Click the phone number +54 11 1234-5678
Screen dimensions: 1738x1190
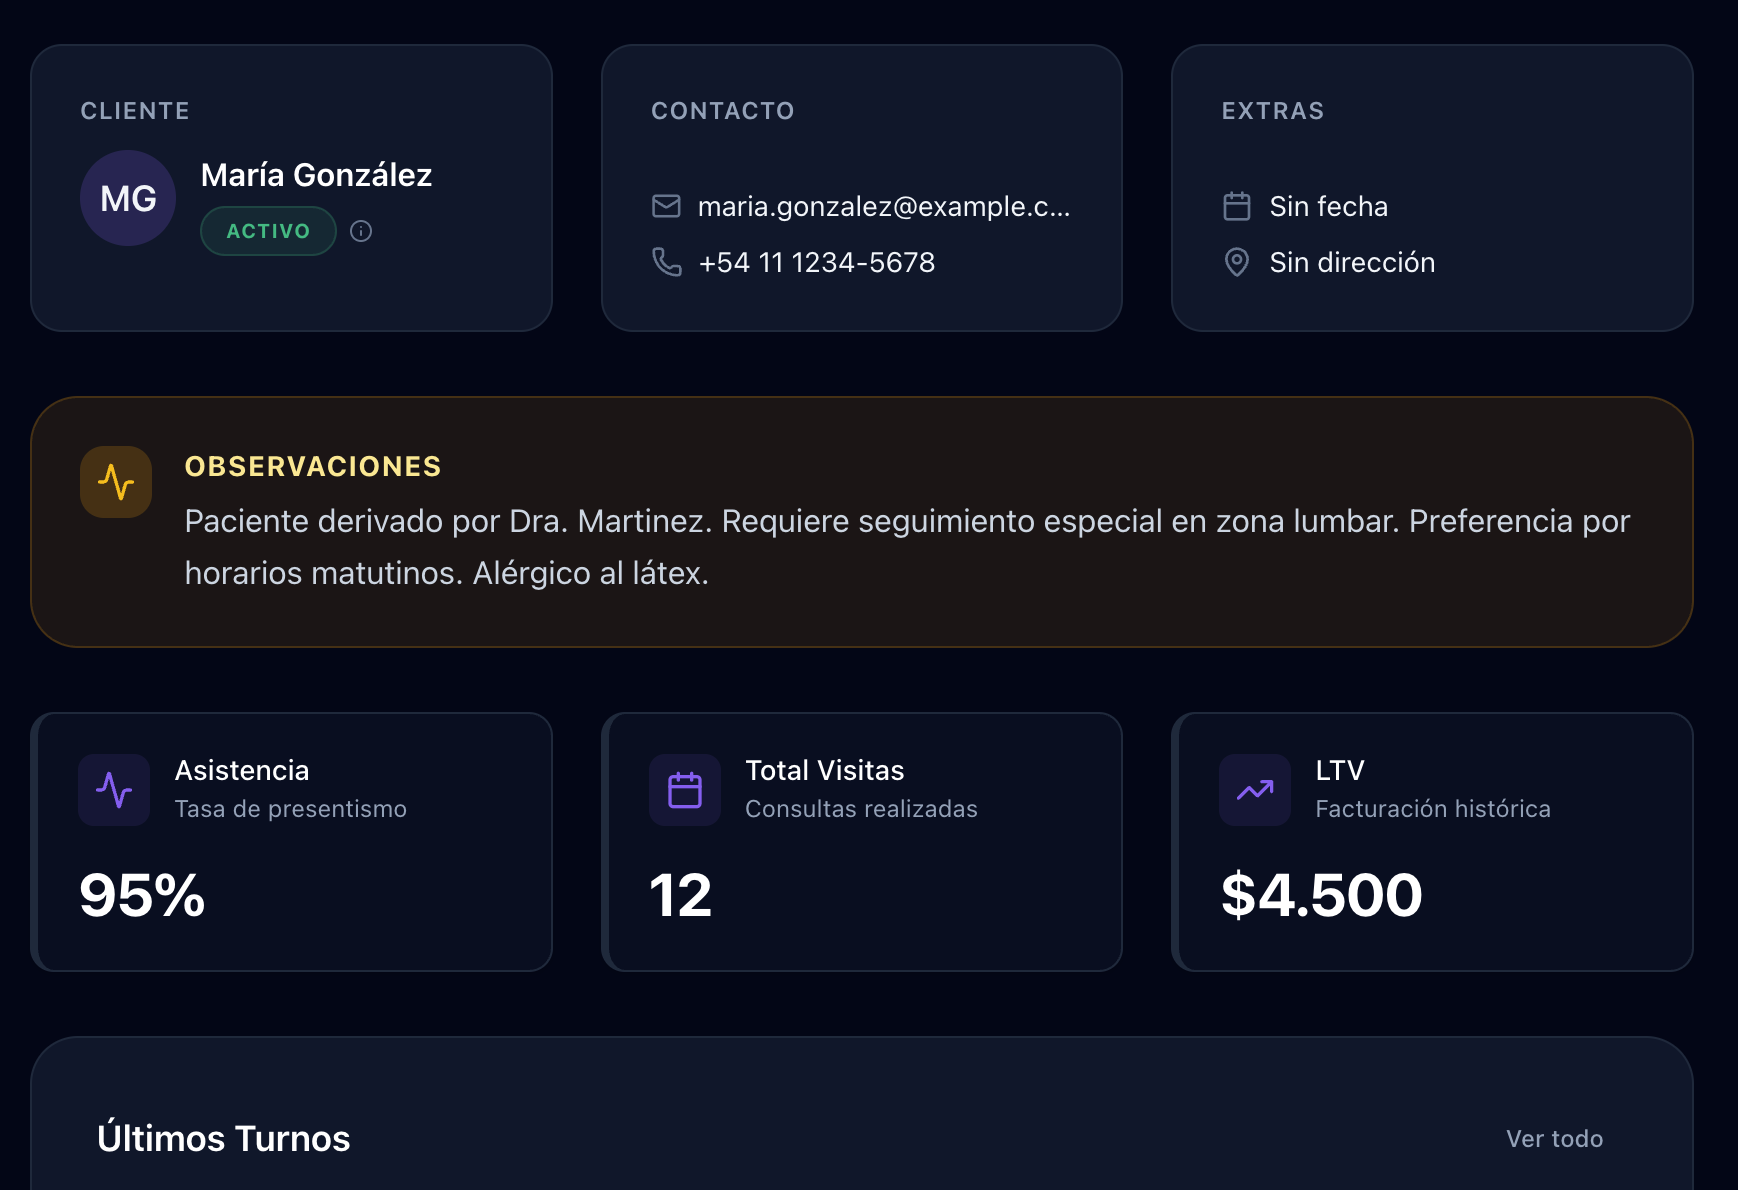click(x=817, y=262)
